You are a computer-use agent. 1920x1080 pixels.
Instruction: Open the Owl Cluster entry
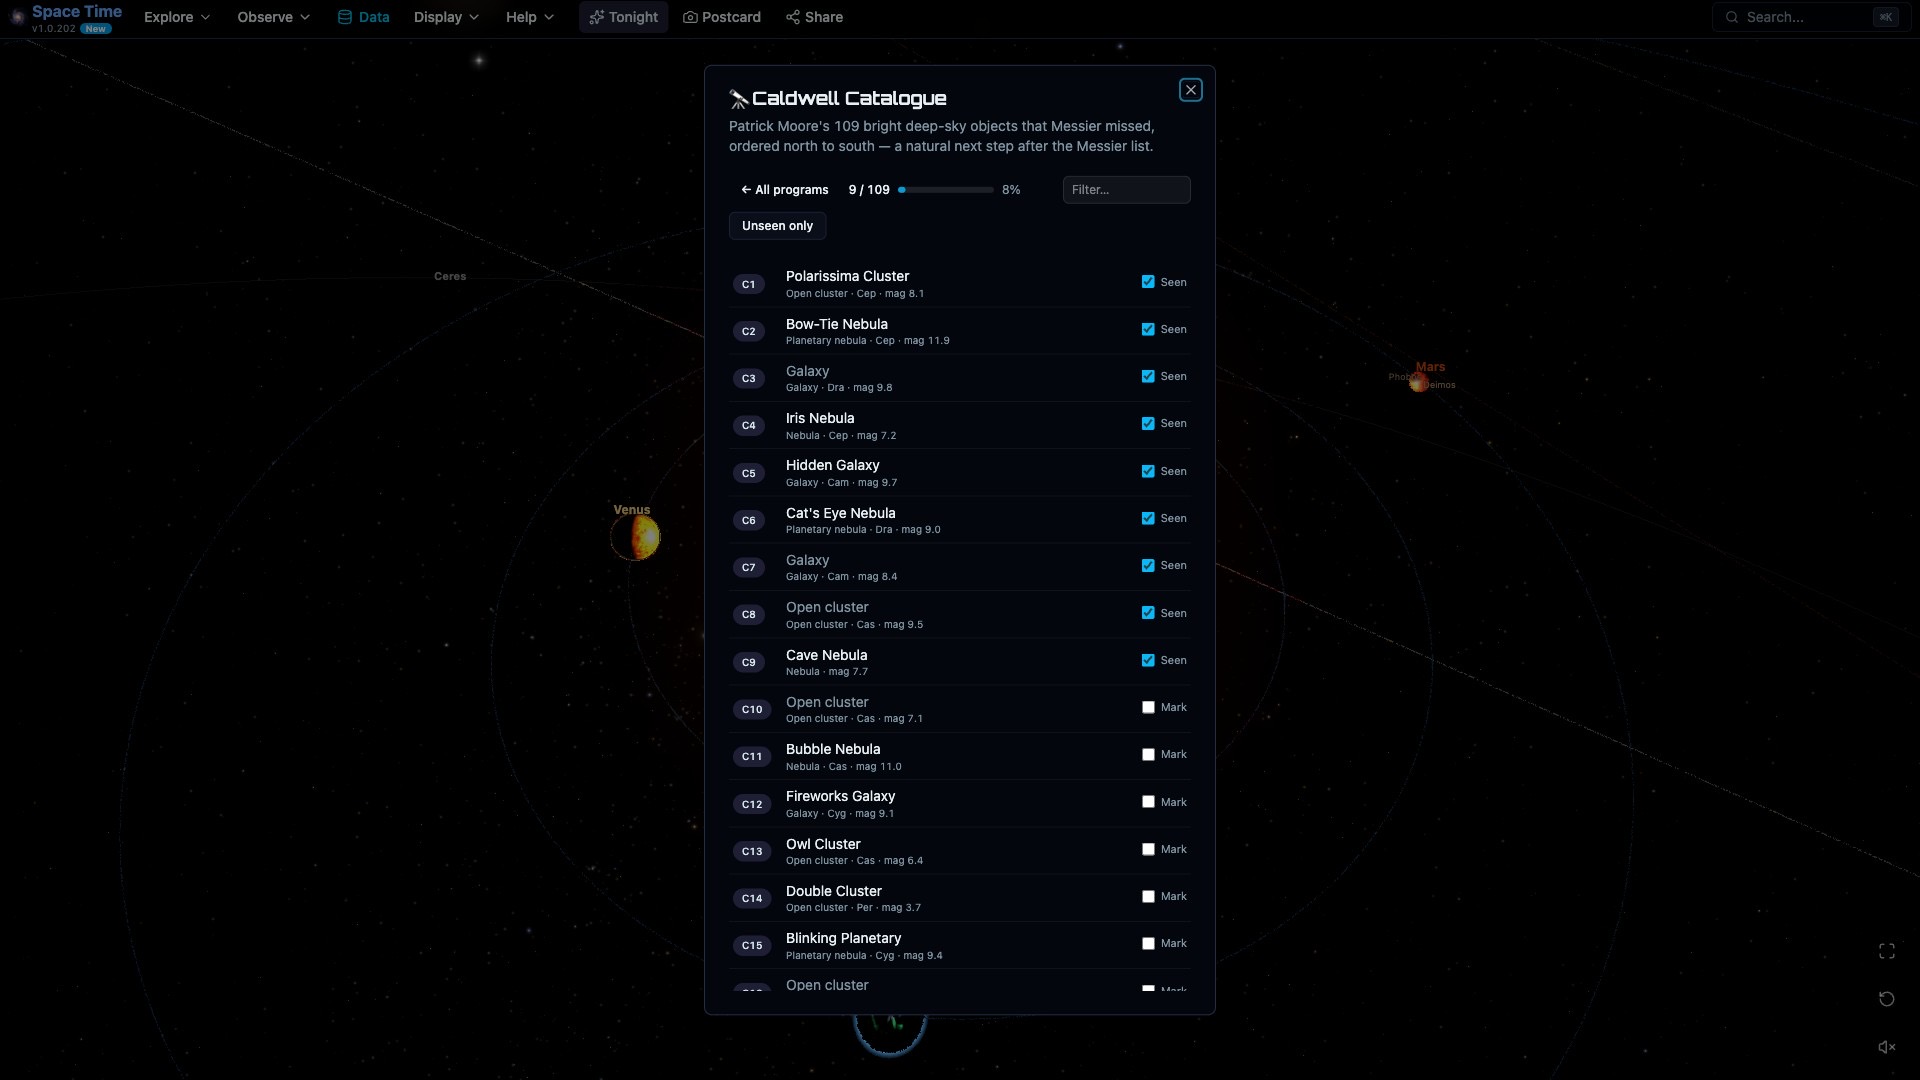960,851
